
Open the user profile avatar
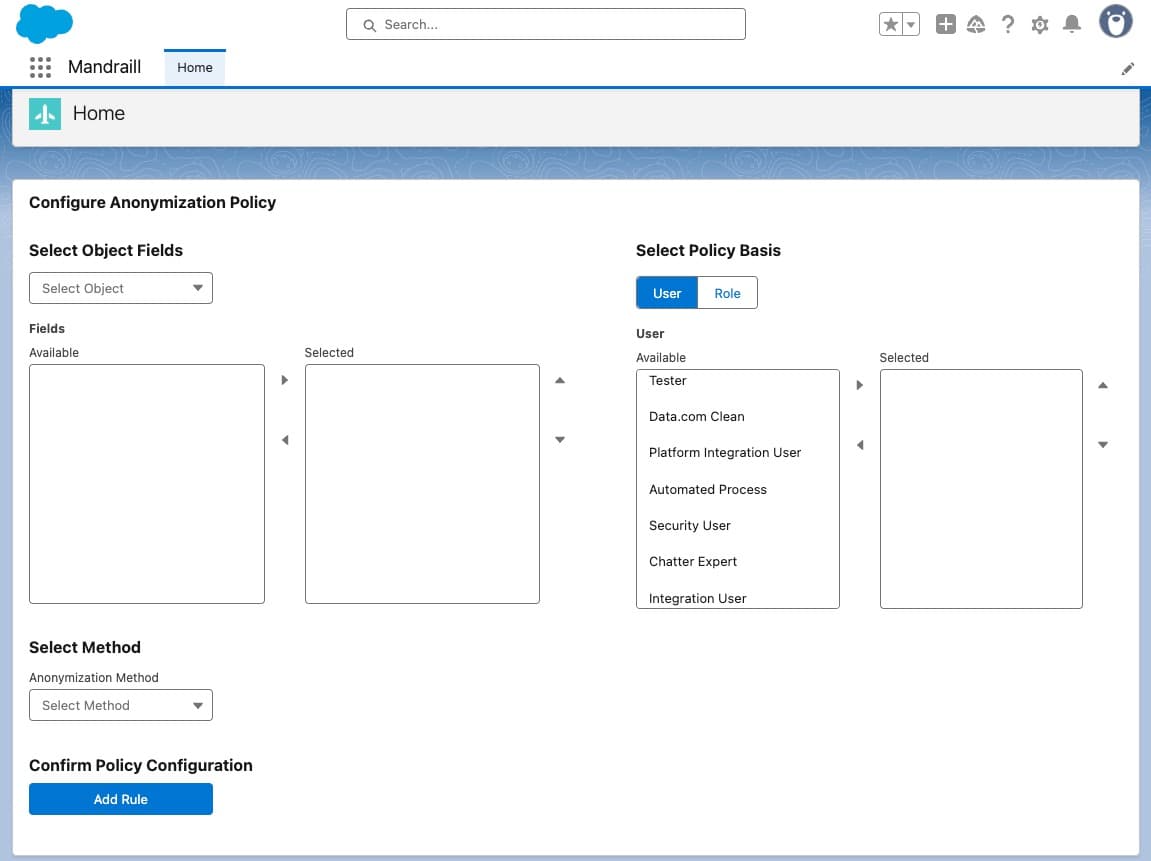[1115, 22]
